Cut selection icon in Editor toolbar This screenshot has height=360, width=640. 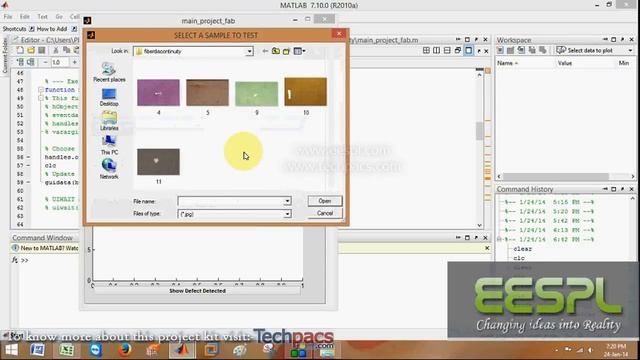pos(56,51)
